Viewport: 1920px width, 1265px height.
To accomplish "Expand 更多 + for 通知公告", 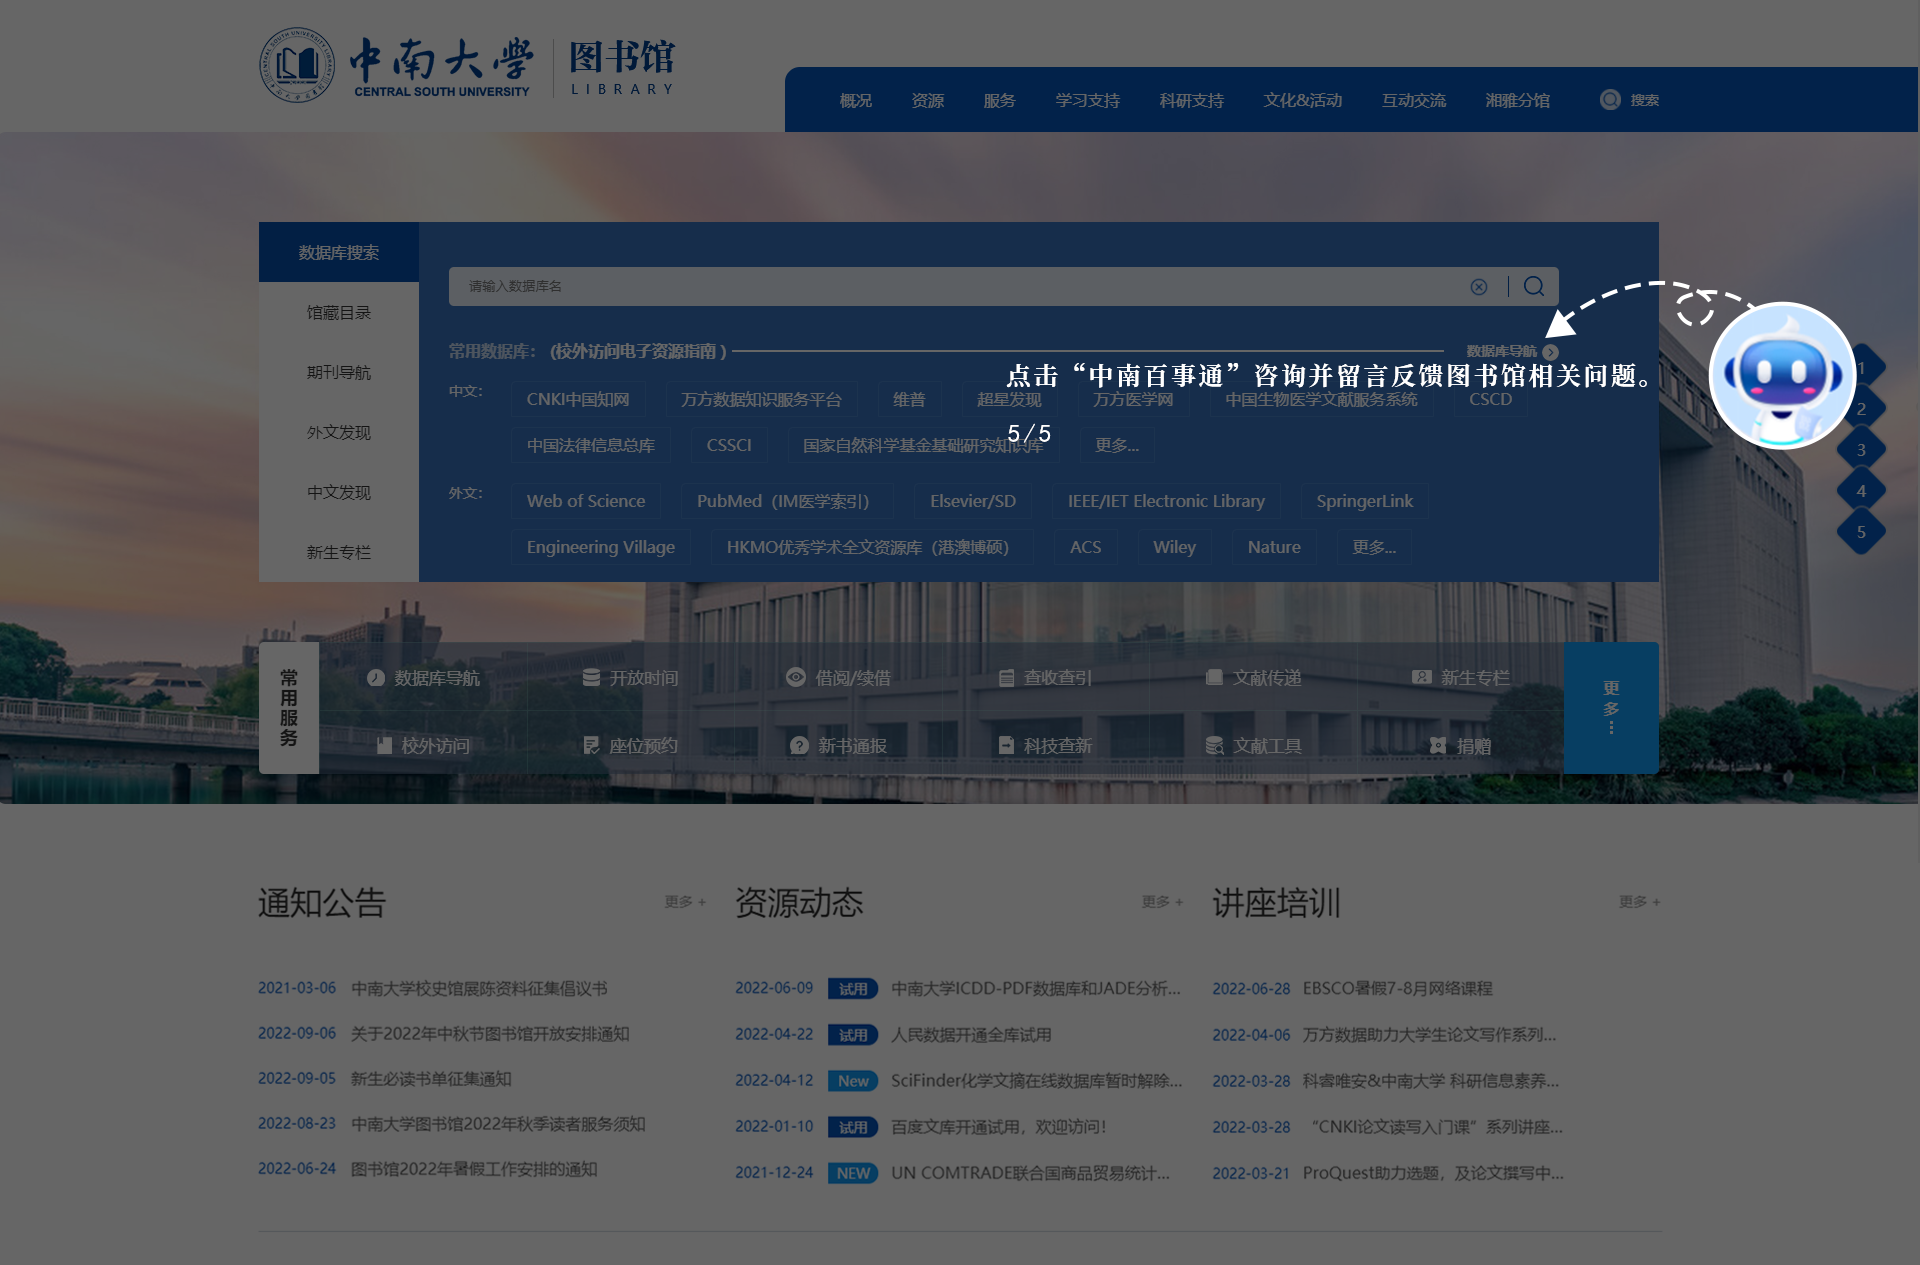I will pyautogui.click(x=685, y=902).
